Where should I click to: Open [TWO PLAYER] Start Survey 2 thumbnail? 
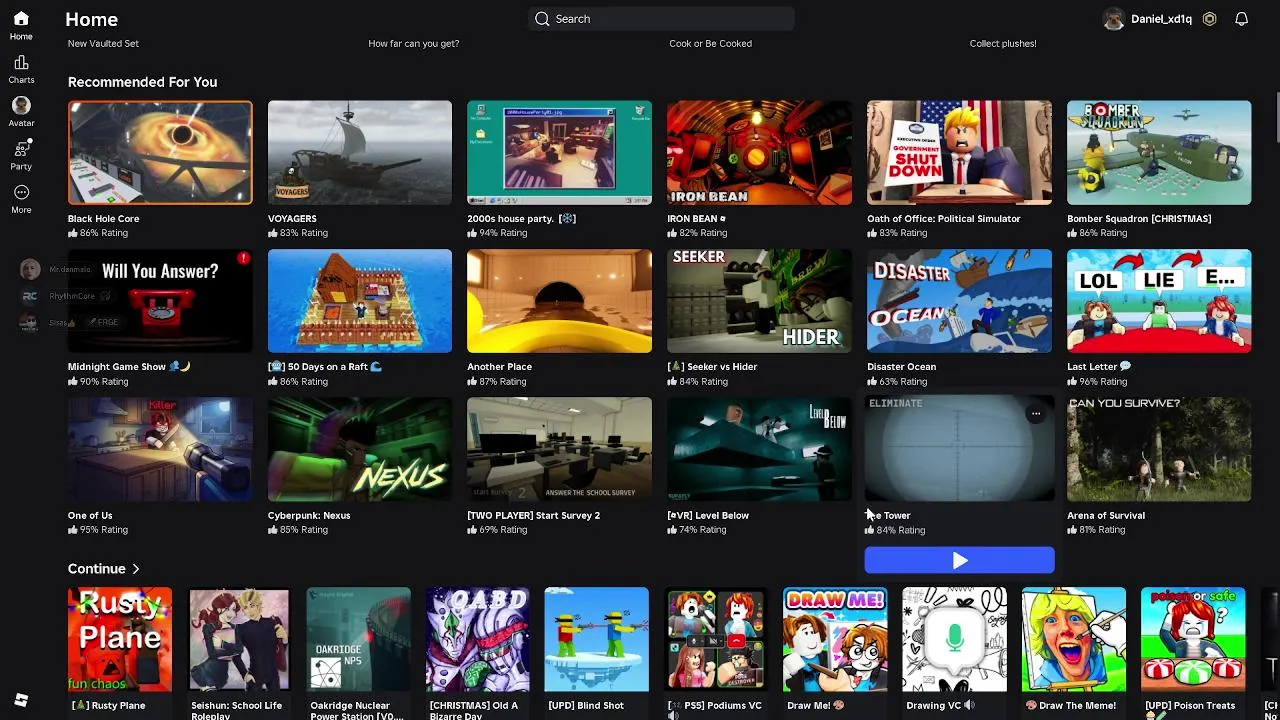point(559,449)
